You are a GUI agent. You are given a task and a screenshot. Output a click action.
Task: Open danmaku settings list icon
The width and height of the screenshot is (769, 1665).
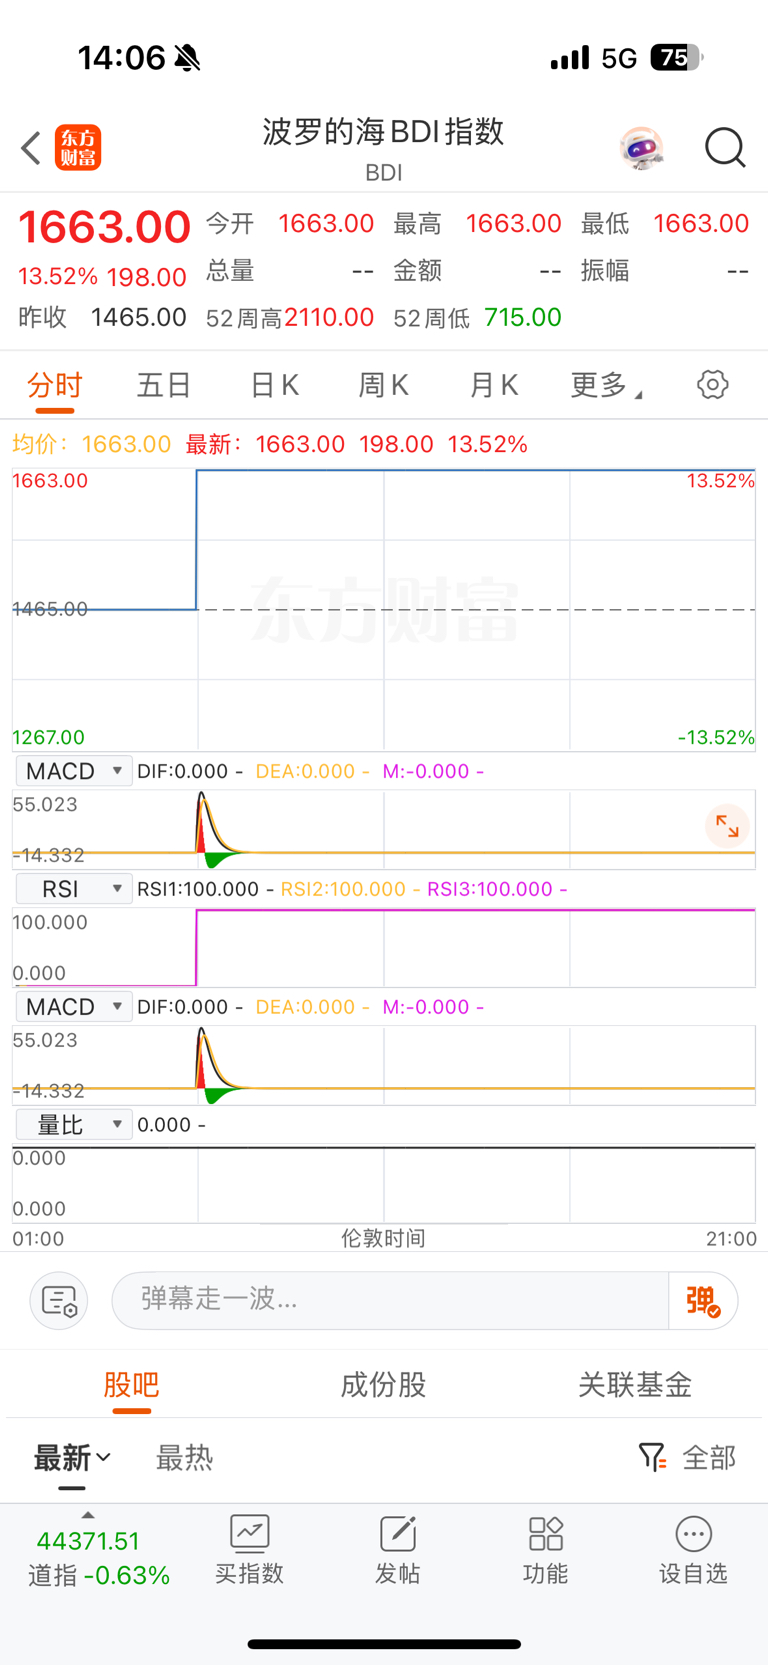59,1301
